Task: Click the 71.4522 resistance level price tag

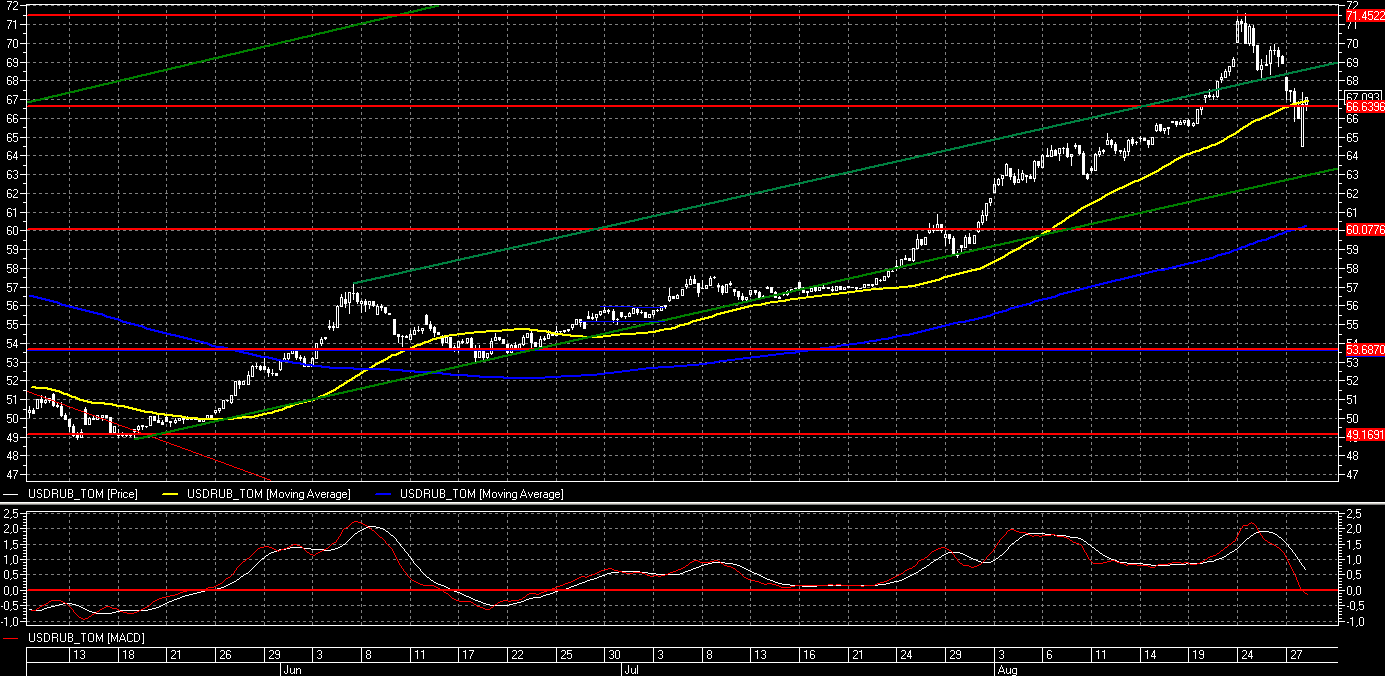Action: 1364,16
